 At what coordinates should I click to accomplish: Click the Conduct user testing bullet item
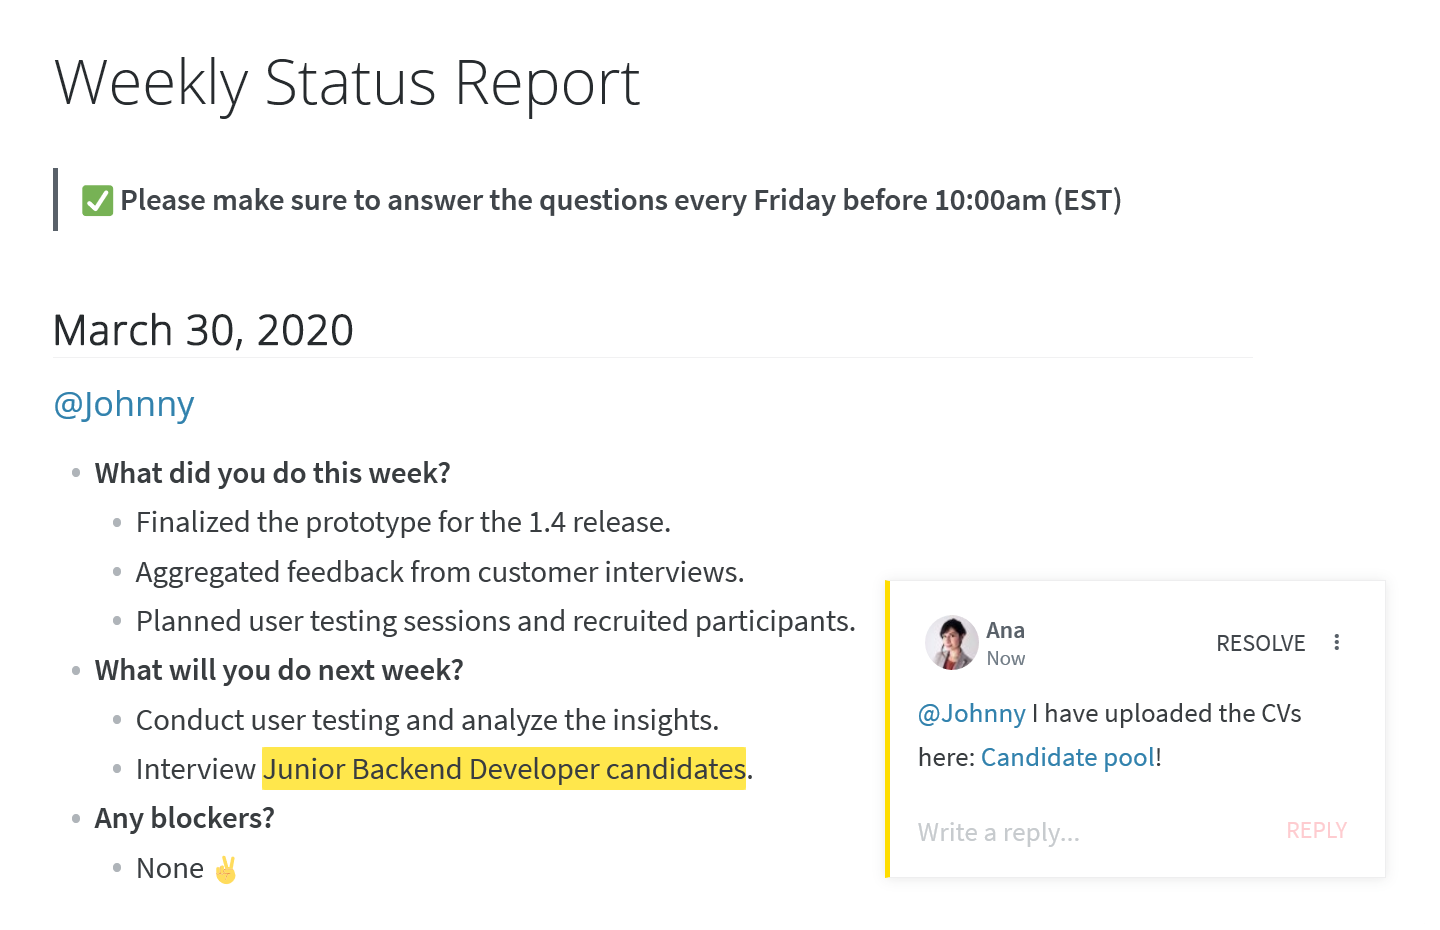[x=427, y=720]
